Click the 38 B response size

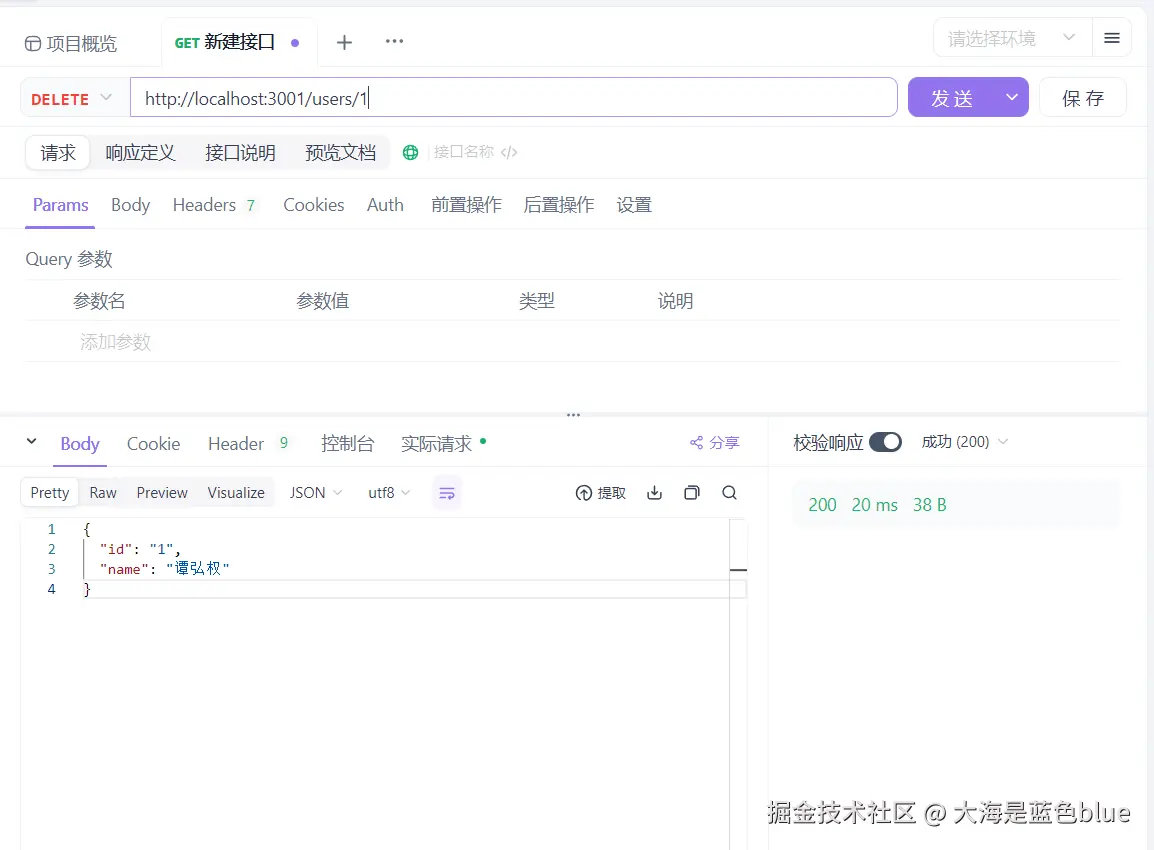pyautogui.click(x=930, y=505)
